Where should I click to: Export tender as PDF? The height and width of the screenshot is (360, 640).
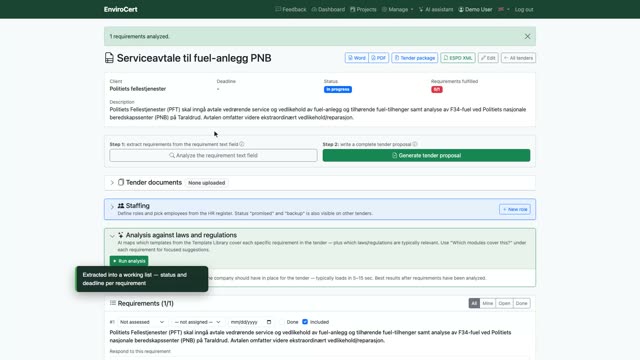point(379,58)
